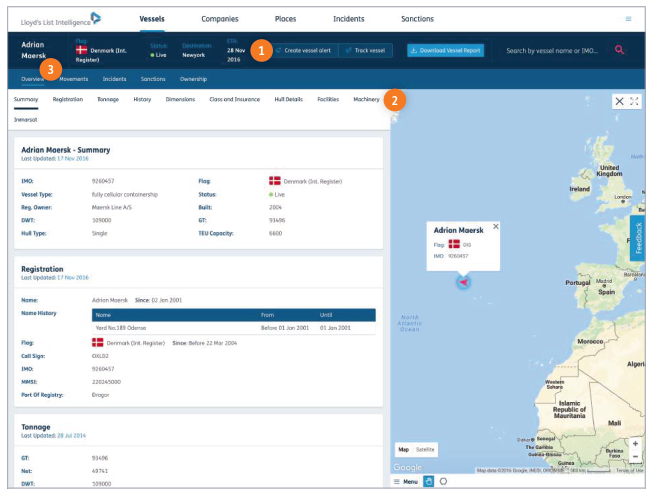Click the Until column header in history table
This screenshot has height=494, width=653.
(326, 315)
